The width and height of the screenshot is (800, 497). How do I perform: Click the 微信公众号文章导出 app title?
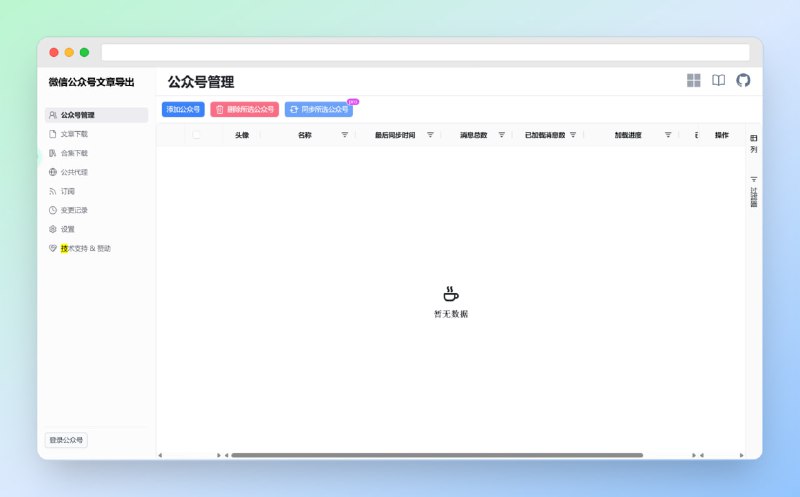click(91, 82)
